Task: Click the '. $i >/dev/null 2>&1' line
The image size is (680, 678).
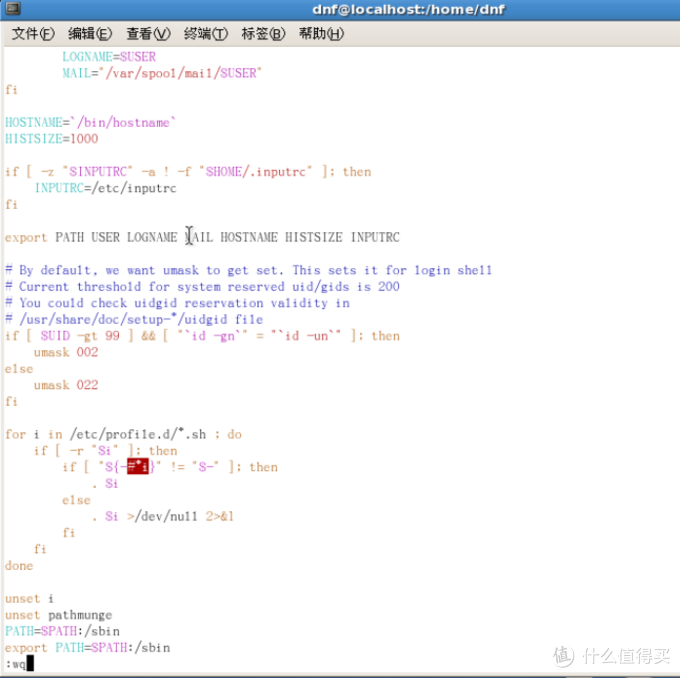Action: (163, 517)
